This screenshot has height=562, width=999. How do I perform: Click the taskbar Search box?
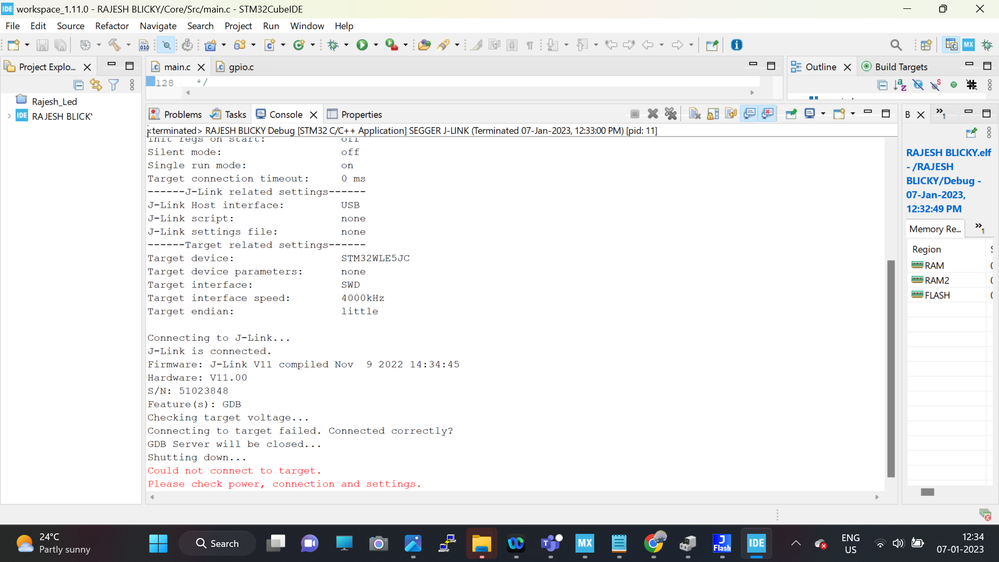tap(218, 544)
